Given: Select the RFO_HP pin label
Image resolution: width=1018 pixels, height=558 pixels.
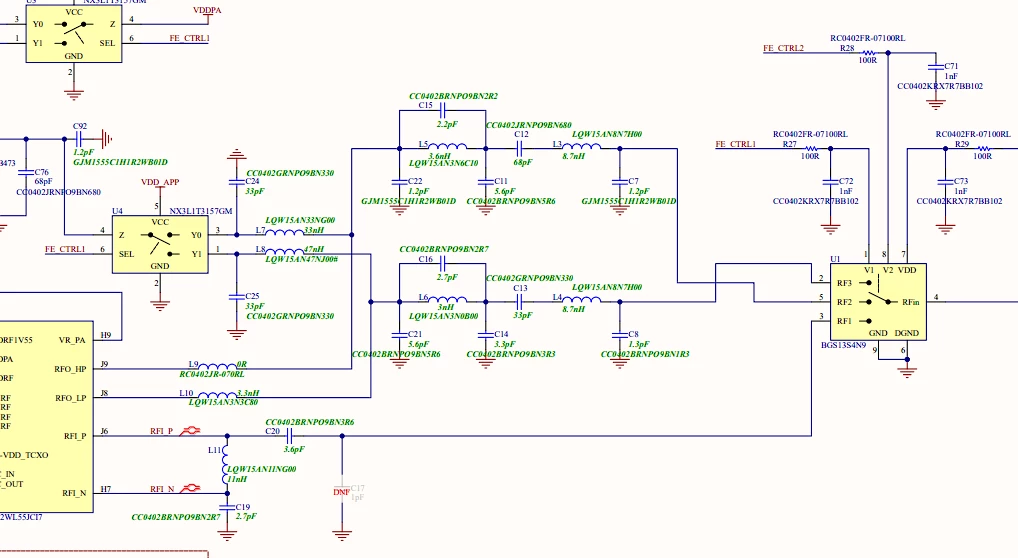Looking at the screenshot, I should (x=70, y=369).
